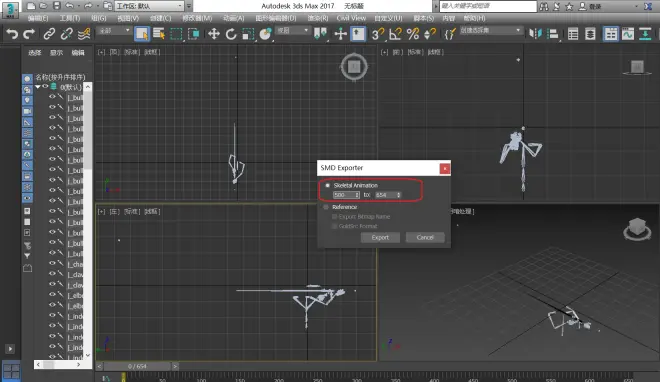Activate the Select Object tool

142,34
